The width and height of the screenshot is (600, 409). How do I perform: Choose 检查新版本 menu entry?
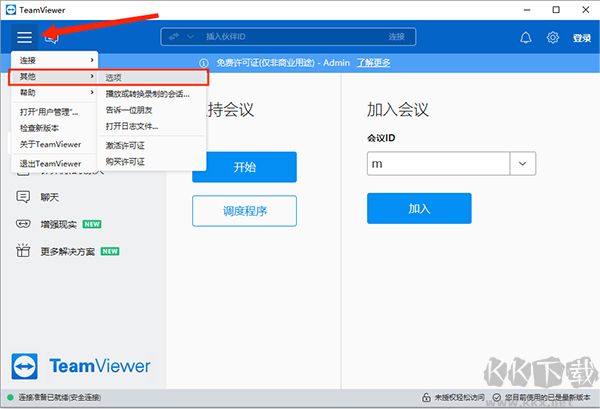pos(54,128)
